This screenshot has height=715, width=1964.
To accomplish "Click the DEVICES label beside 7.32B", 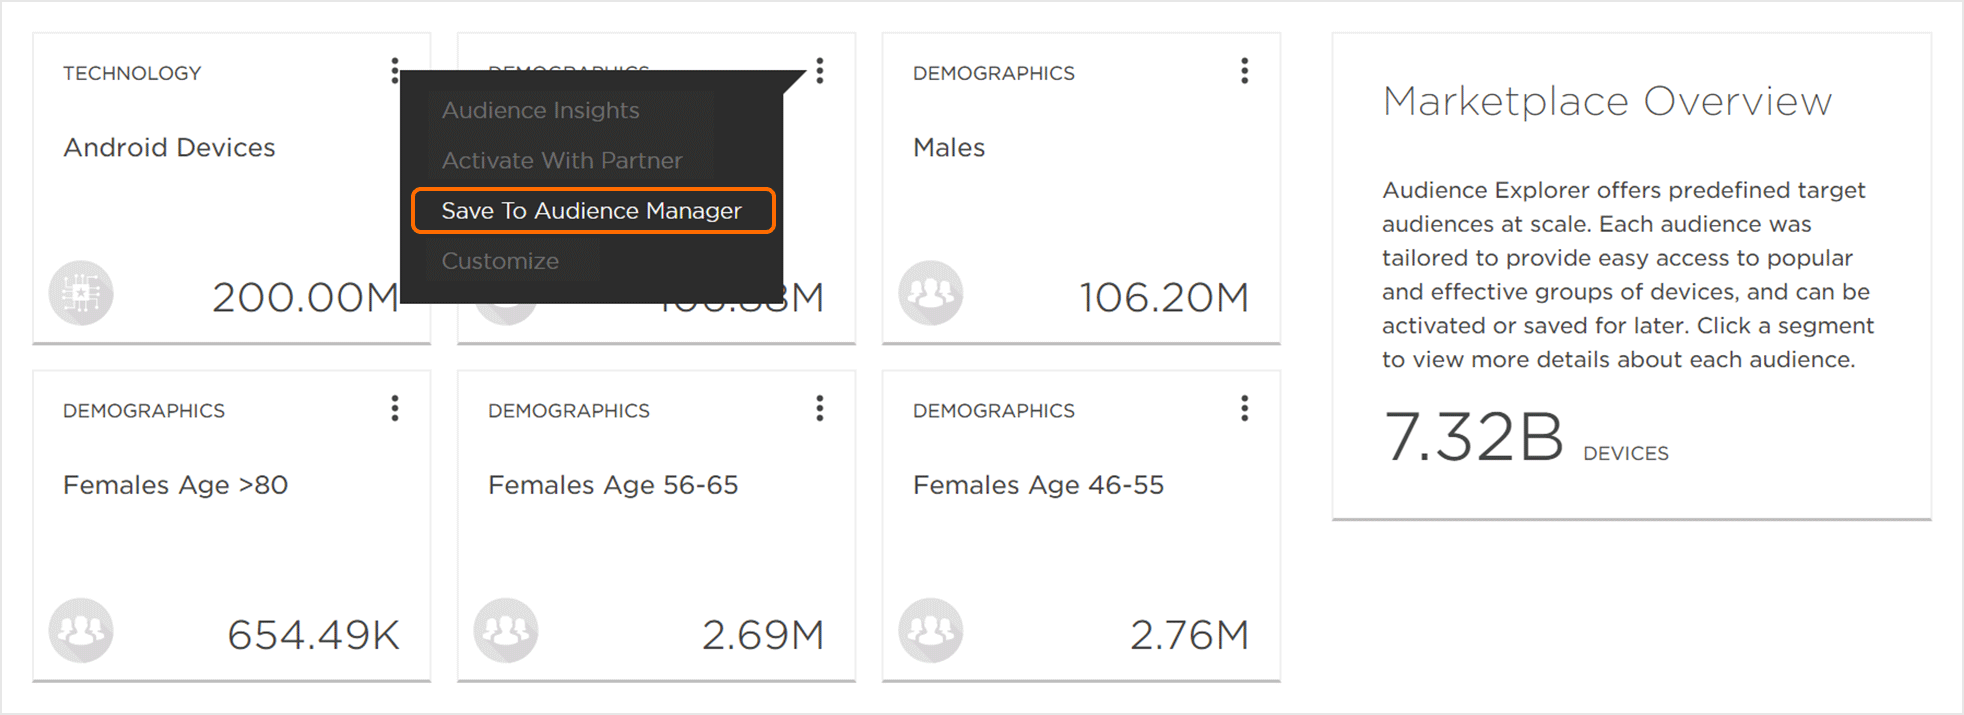I will coord(1626,454).
